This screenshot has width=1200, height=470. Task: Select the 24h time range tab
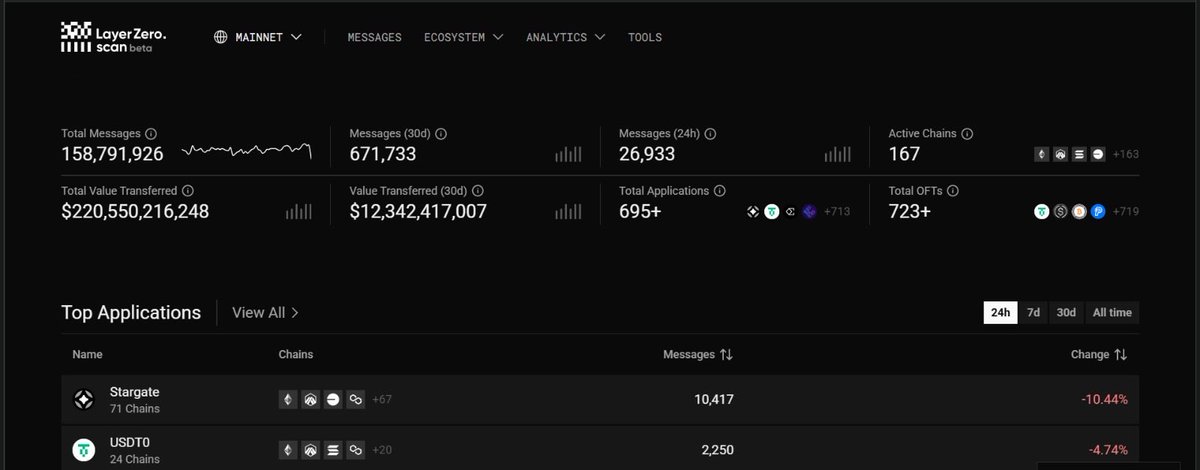(1000, 312)
